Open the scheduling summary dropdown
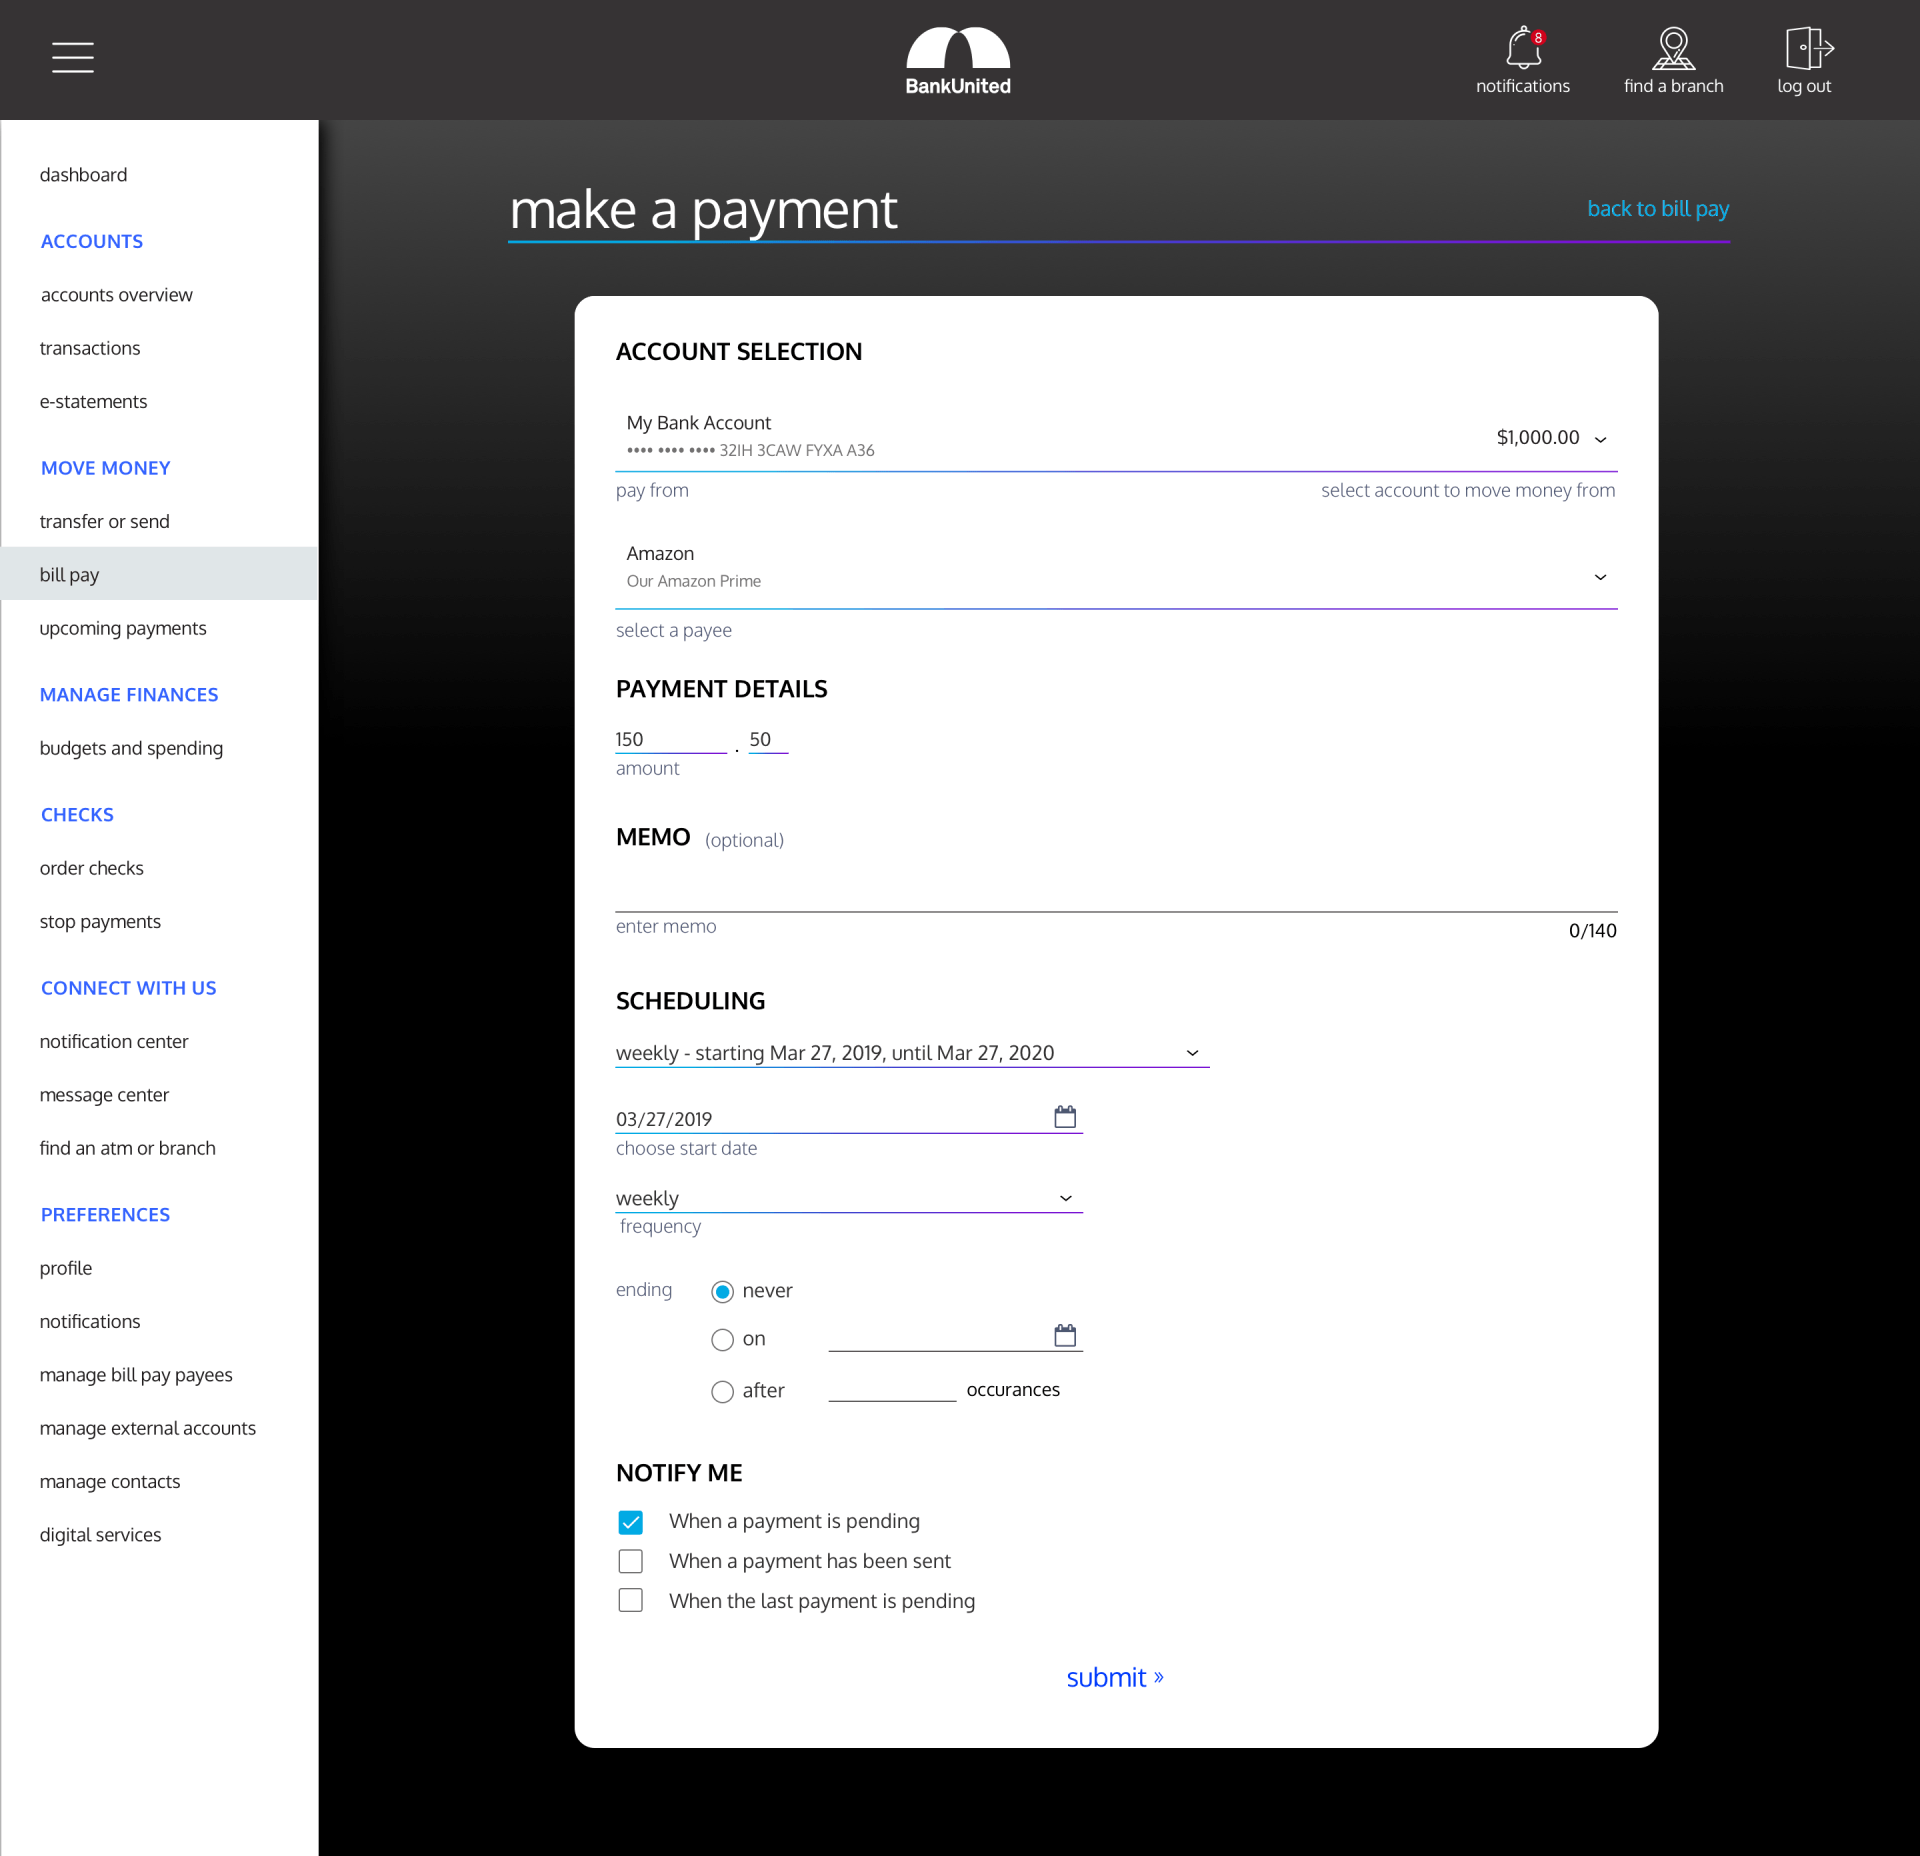The height and width of the screenshot is (1856, 1920). [1192, 1053]
